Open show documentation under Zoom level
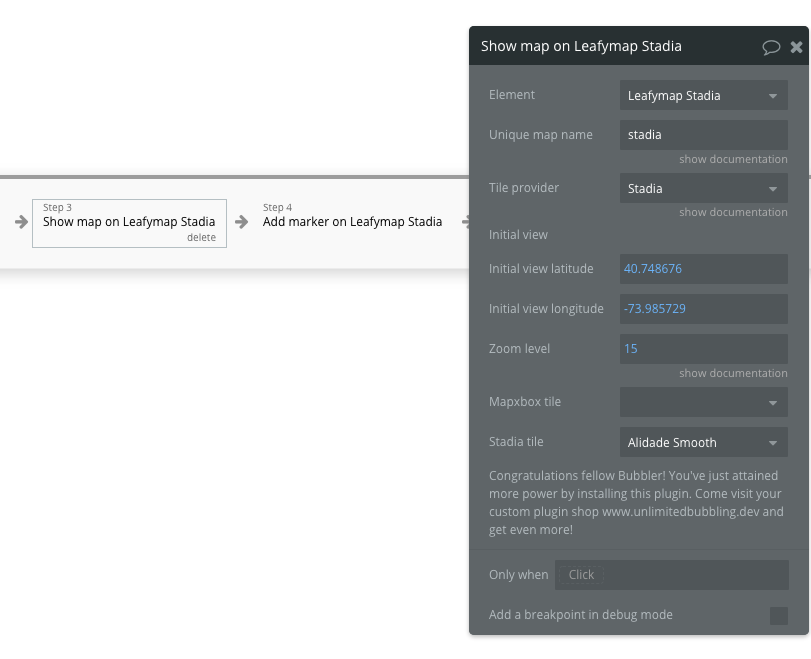 pos(733,373)
